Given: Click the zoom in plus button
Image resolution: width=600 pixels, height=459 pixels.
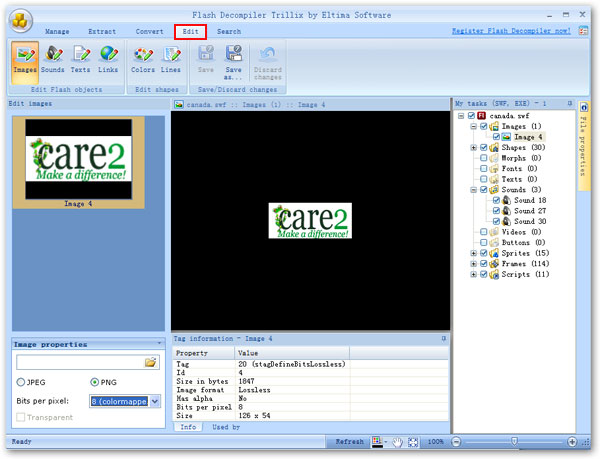Looking at the screenshot, I should [572, 442].
